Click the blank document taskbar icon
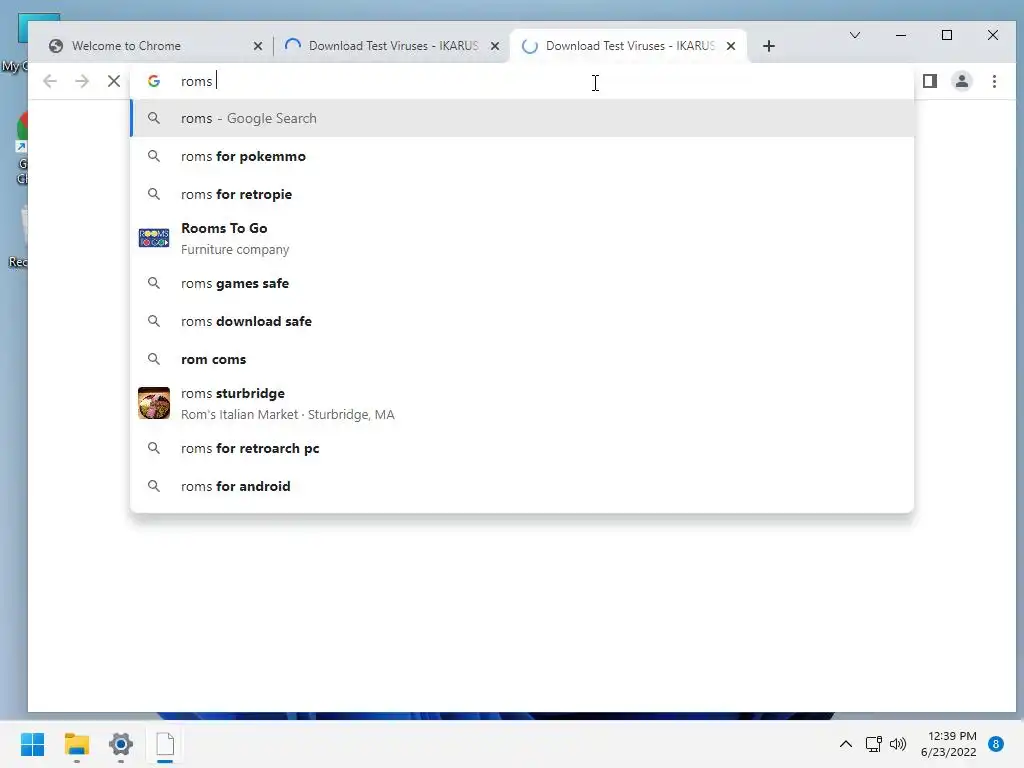 (x=165, y=744)
